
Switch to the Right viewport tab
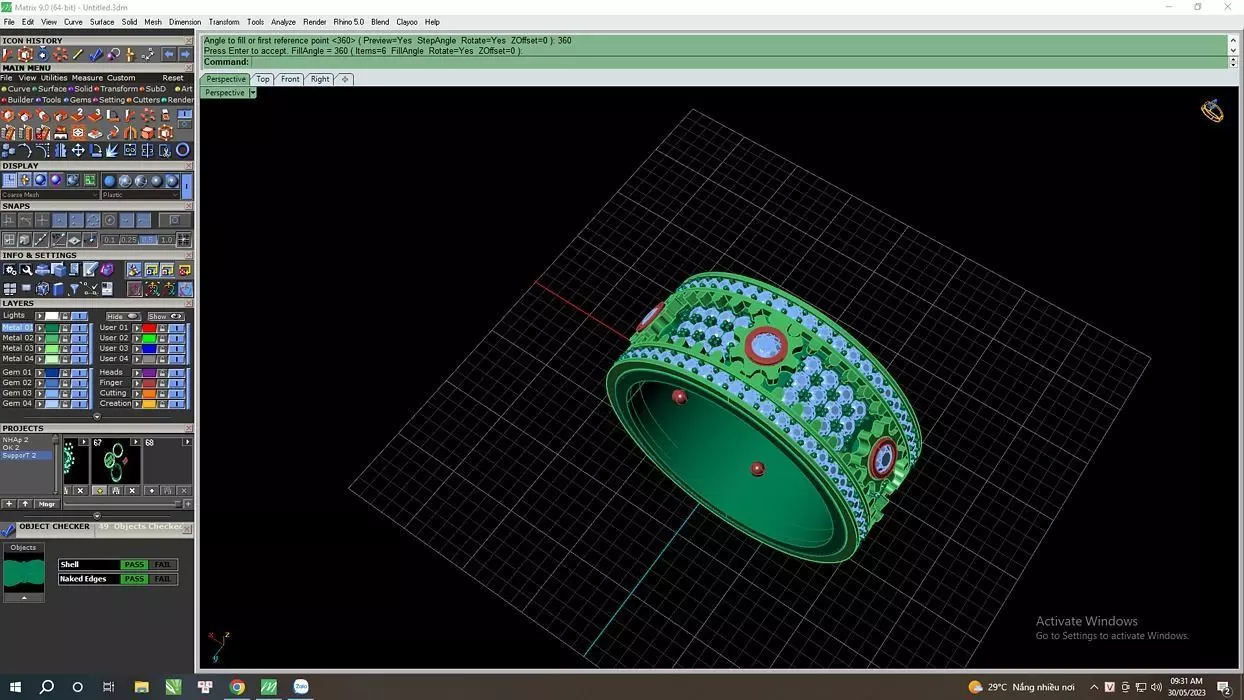(320, 79)
